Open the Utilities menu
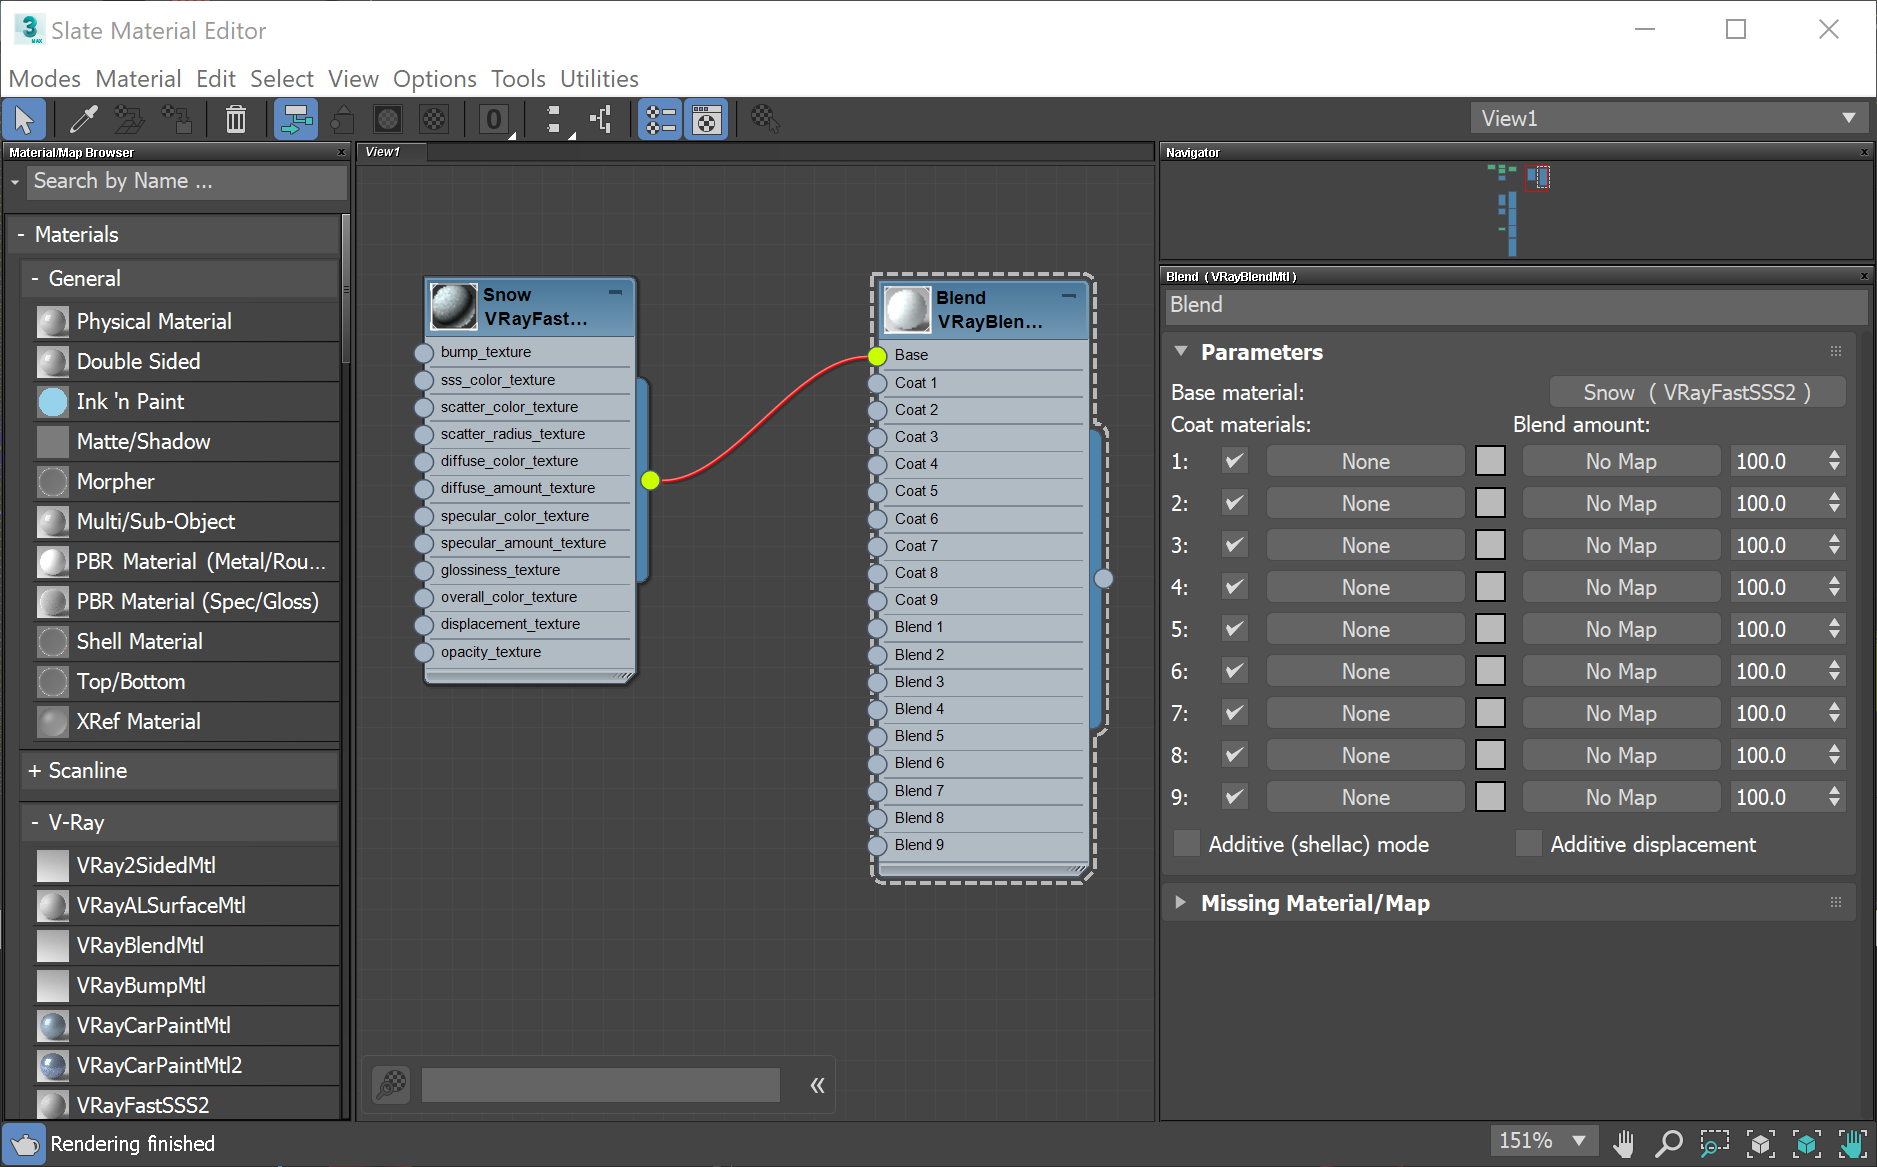 click(599, 79)
